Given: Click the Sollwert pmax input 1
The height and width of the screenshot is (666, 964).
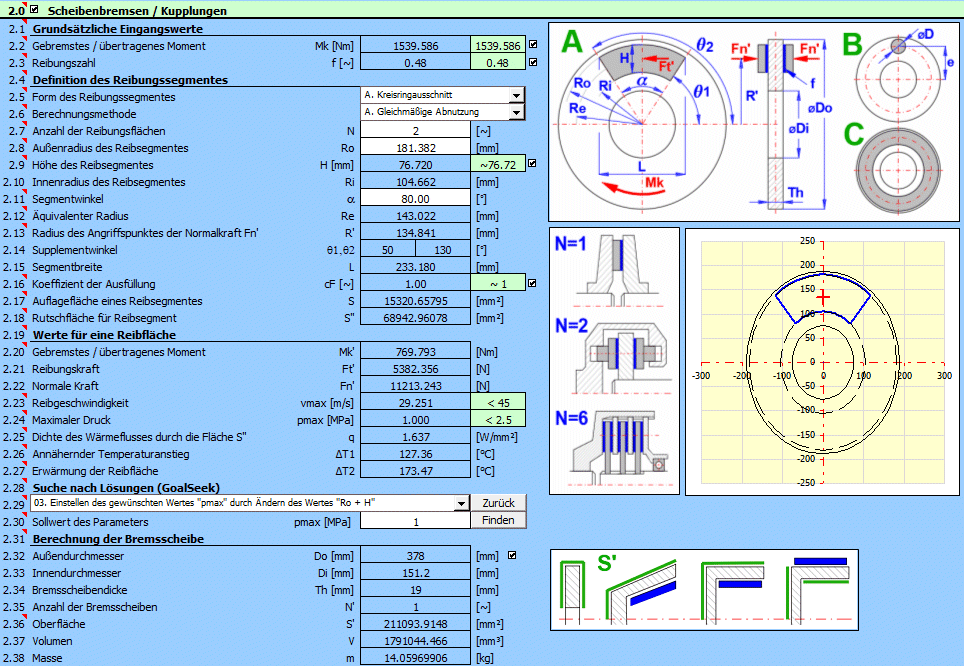Looking at the screenshot, I should [416, 521].
